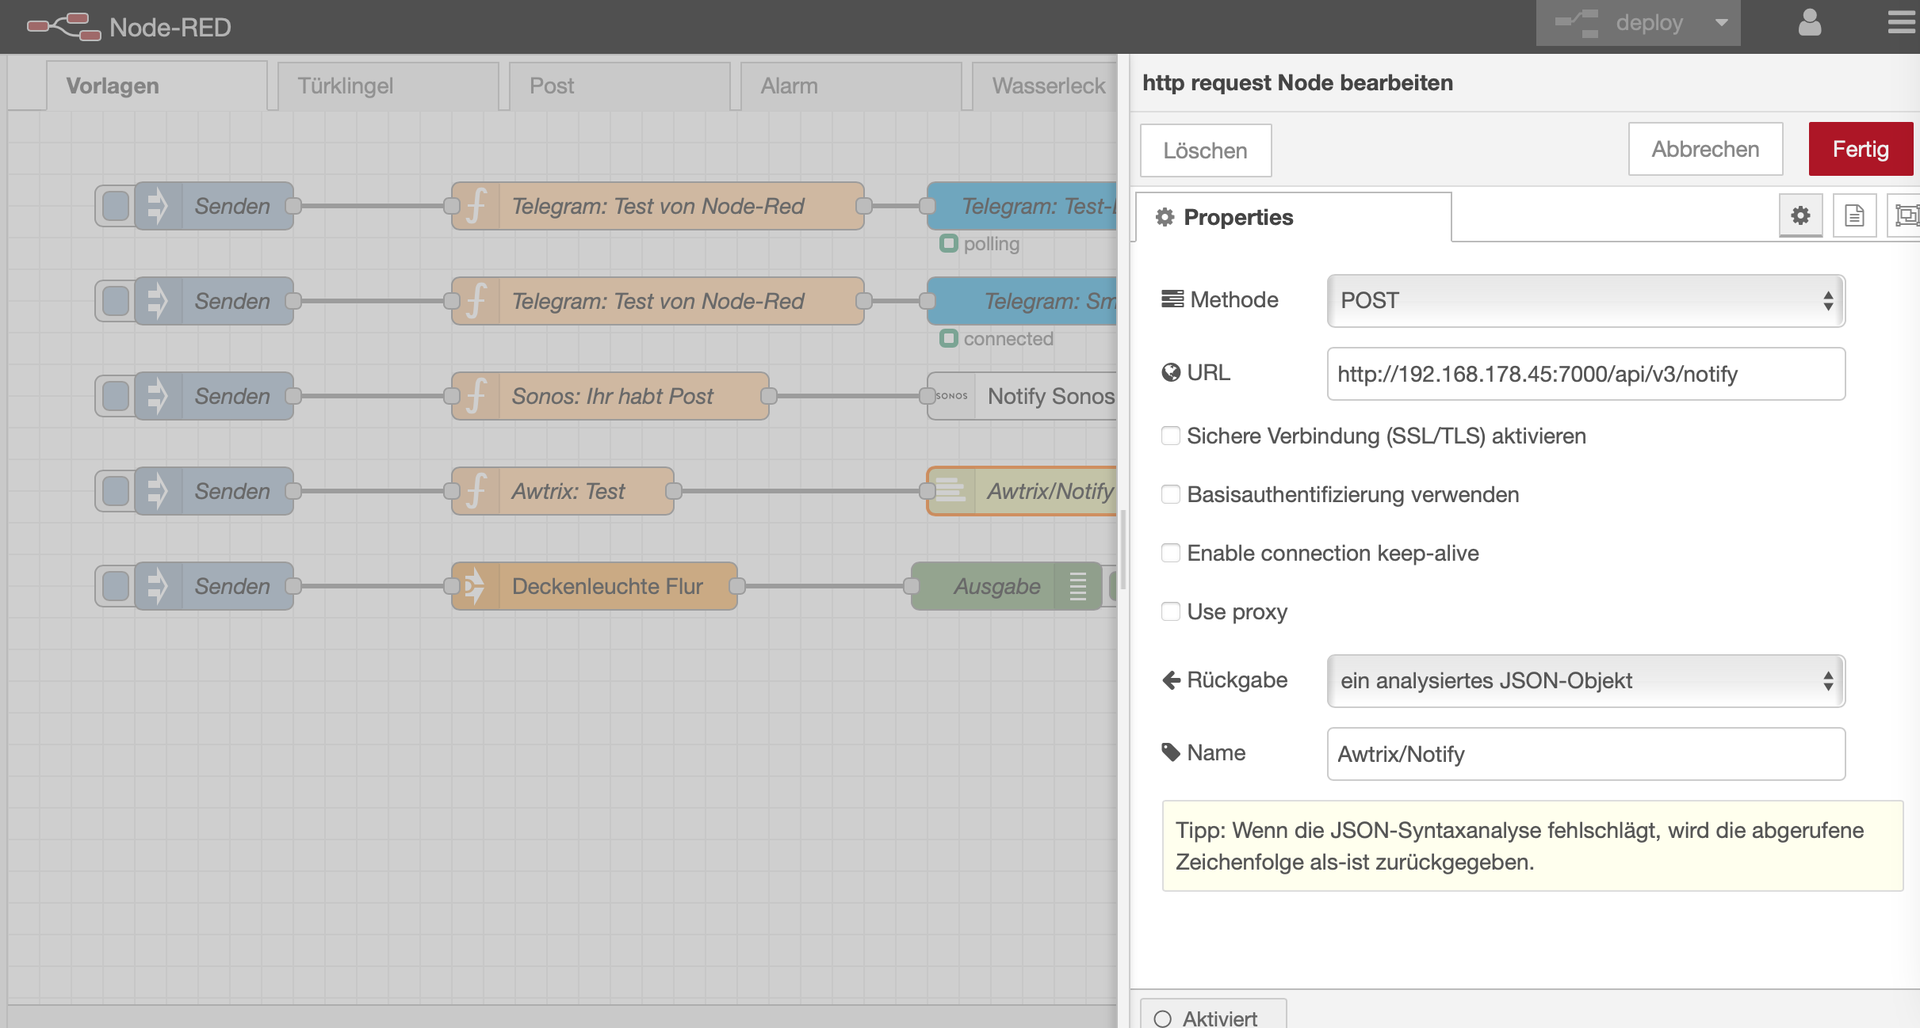Viewport: 1920px width, 1028px height.
Task: Click the Ausgabe debug node list icon
Action: (x=1077, y=586)
